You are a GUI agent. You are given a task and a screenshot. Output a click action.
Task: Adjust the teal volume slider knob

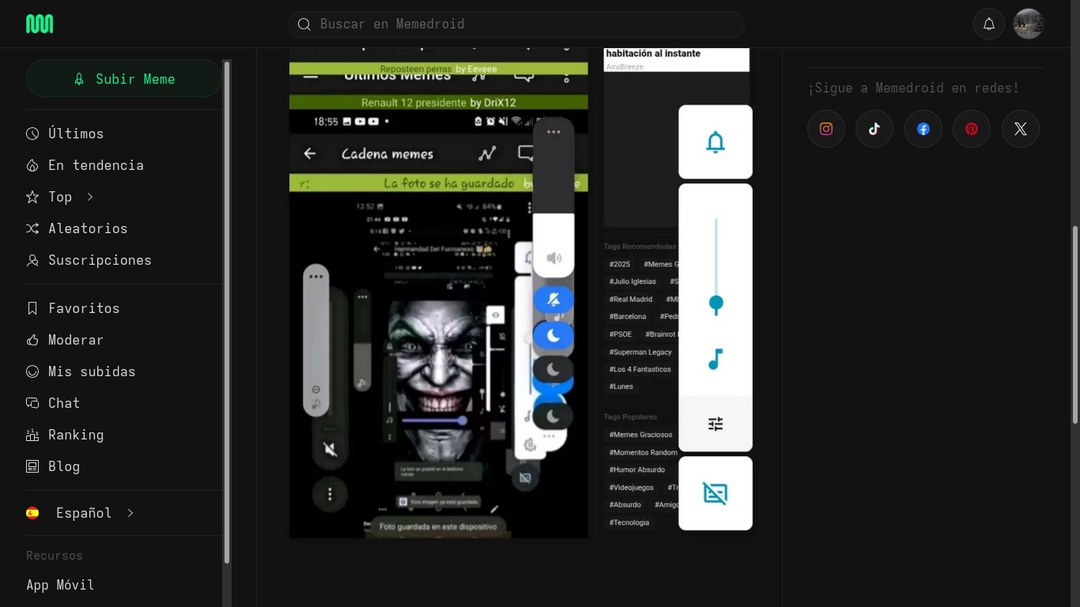click(x=716, y=303)
